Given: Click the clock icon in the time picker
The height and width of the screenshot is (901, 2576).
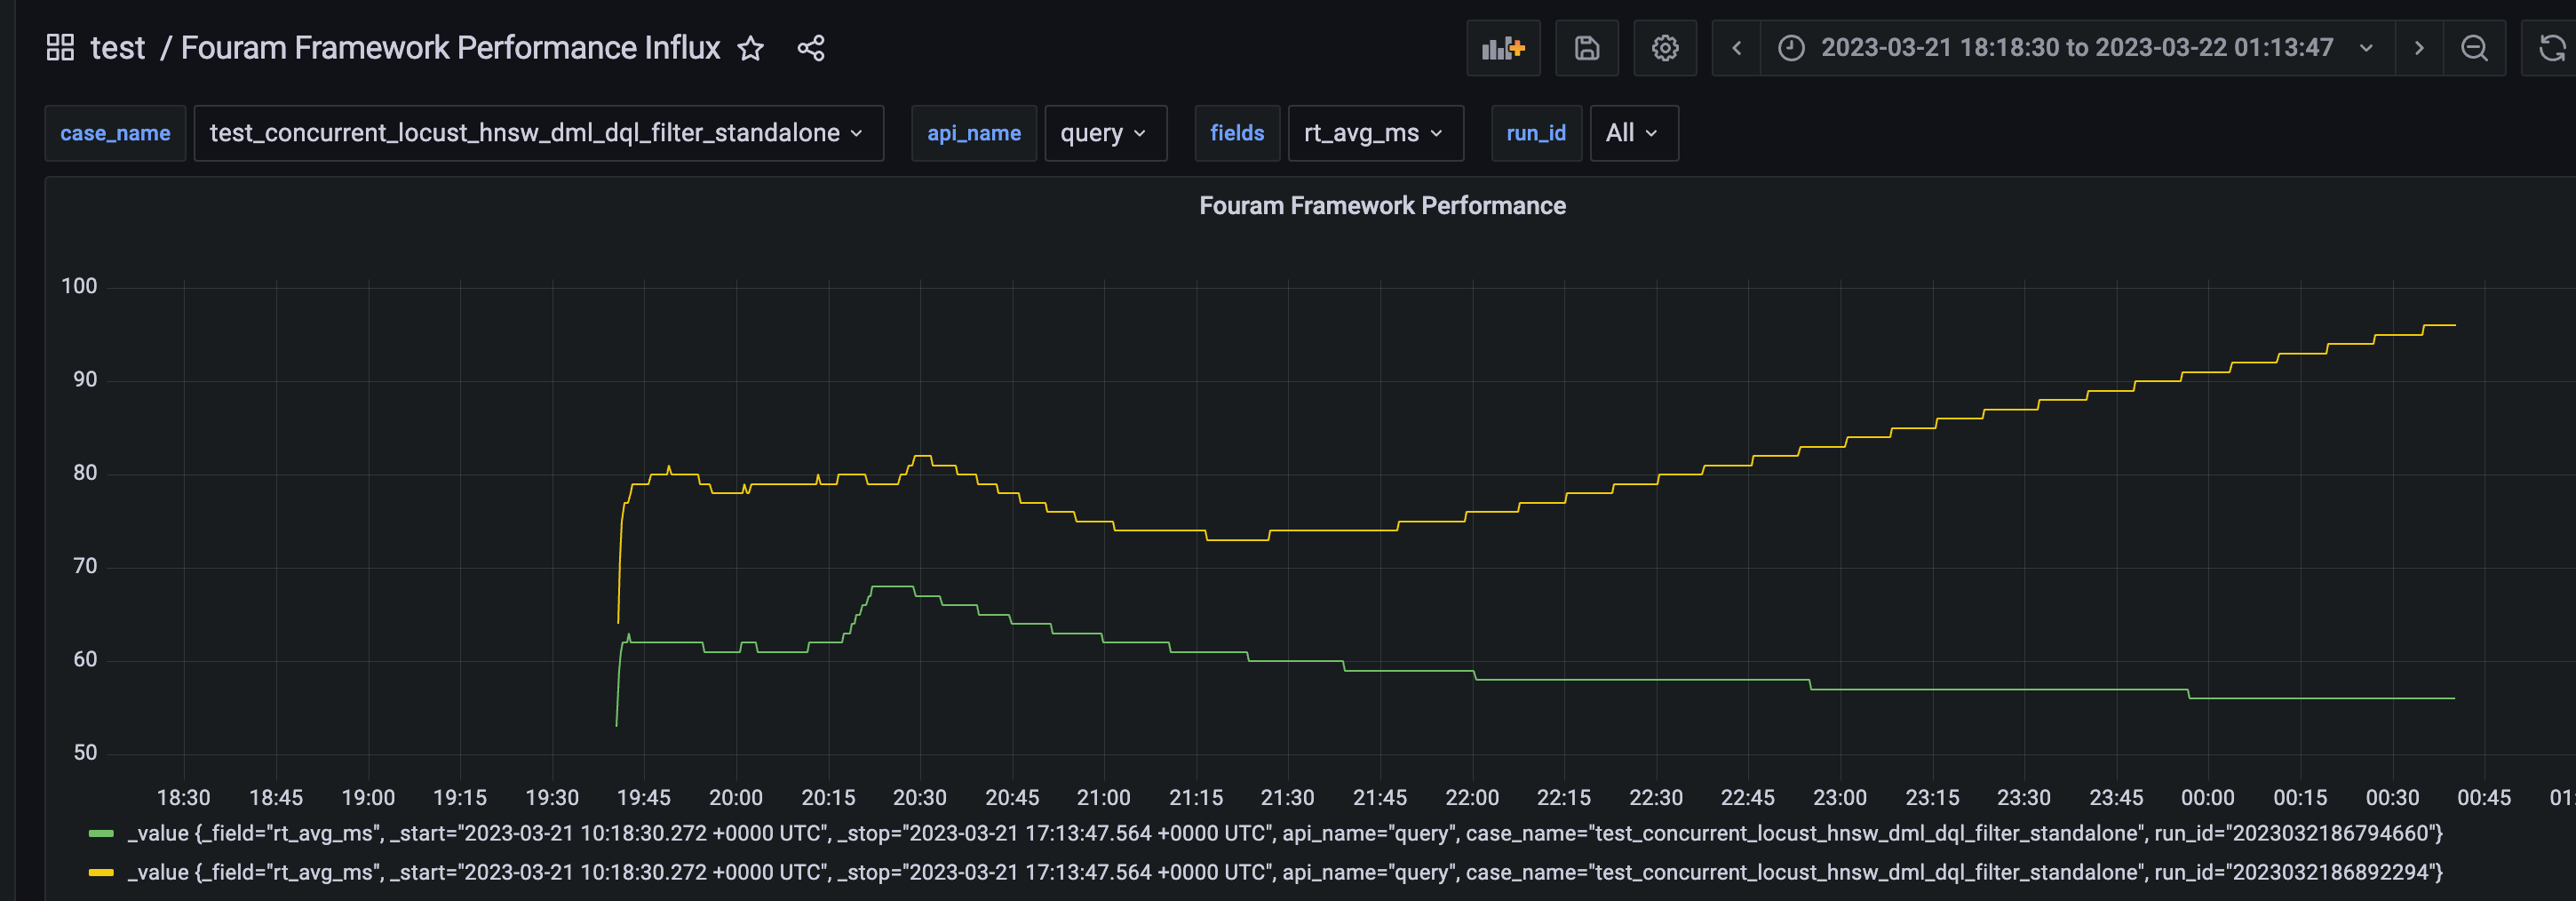Looking at the screenshot, I should coord(1789,47).
